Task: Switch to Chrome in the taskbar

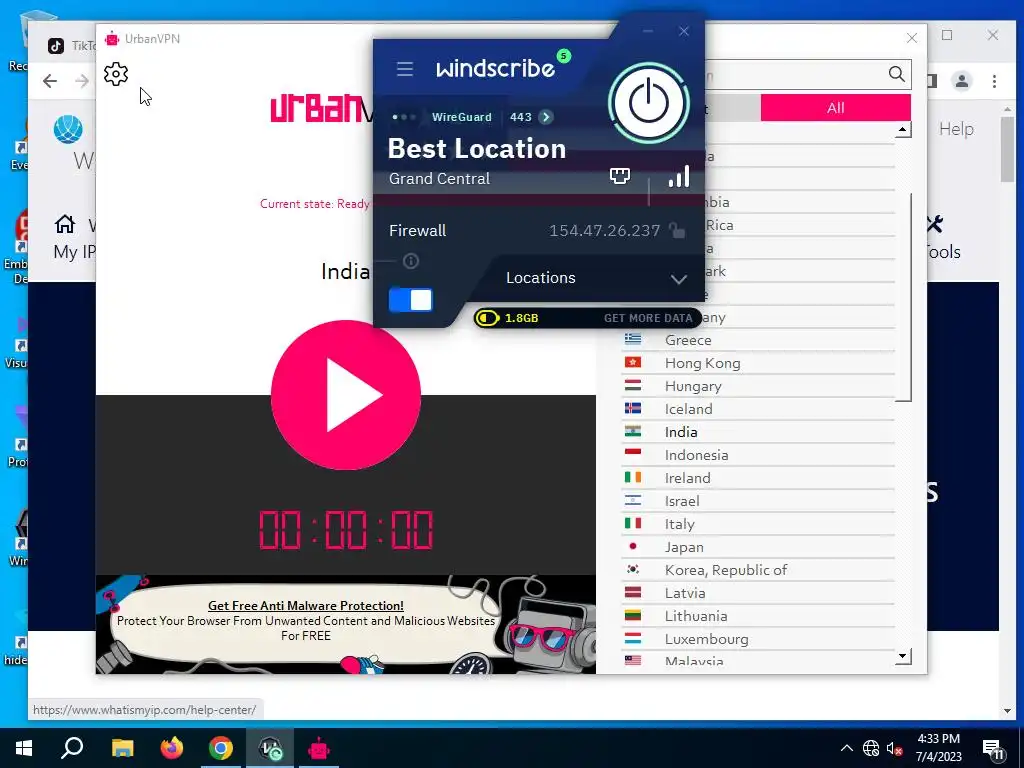Action: pyautogui.click(x=221, y=748)
